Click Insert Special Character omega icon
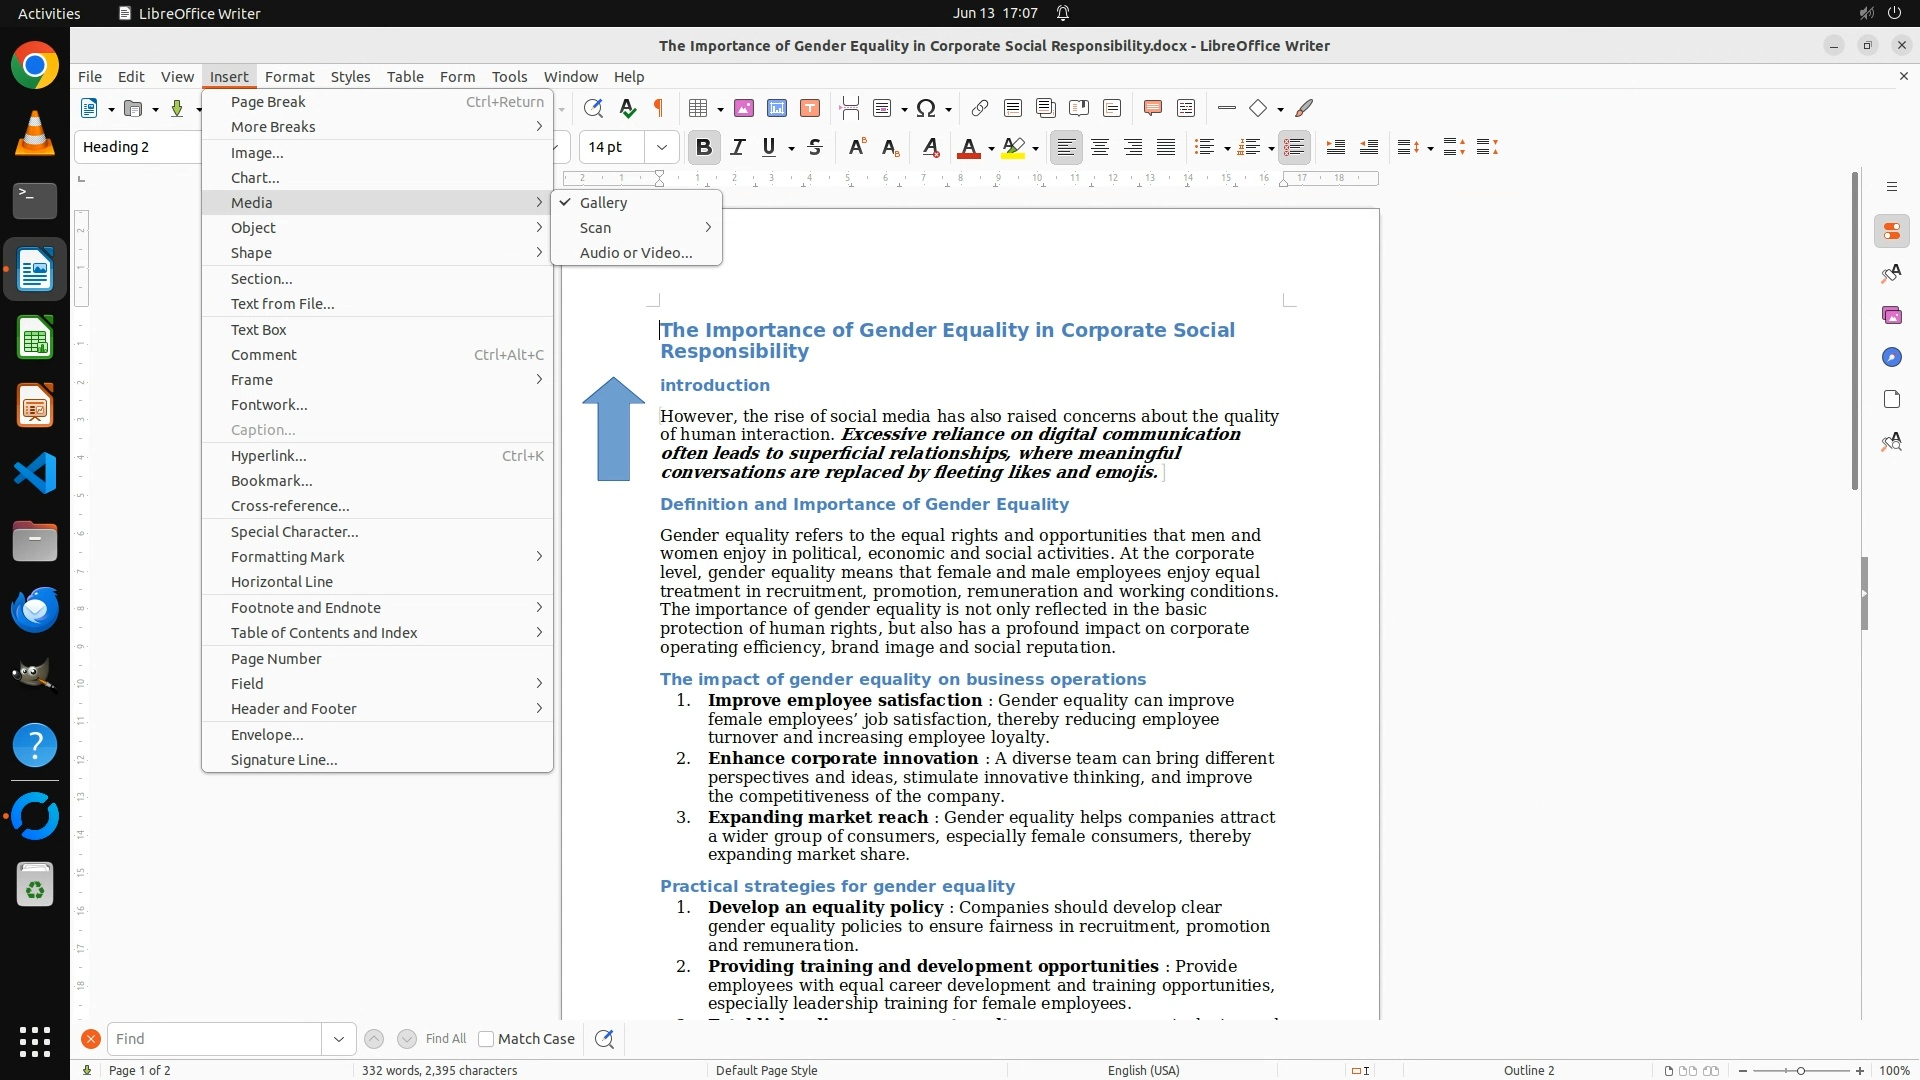1920x1080 pixels. 926,108
